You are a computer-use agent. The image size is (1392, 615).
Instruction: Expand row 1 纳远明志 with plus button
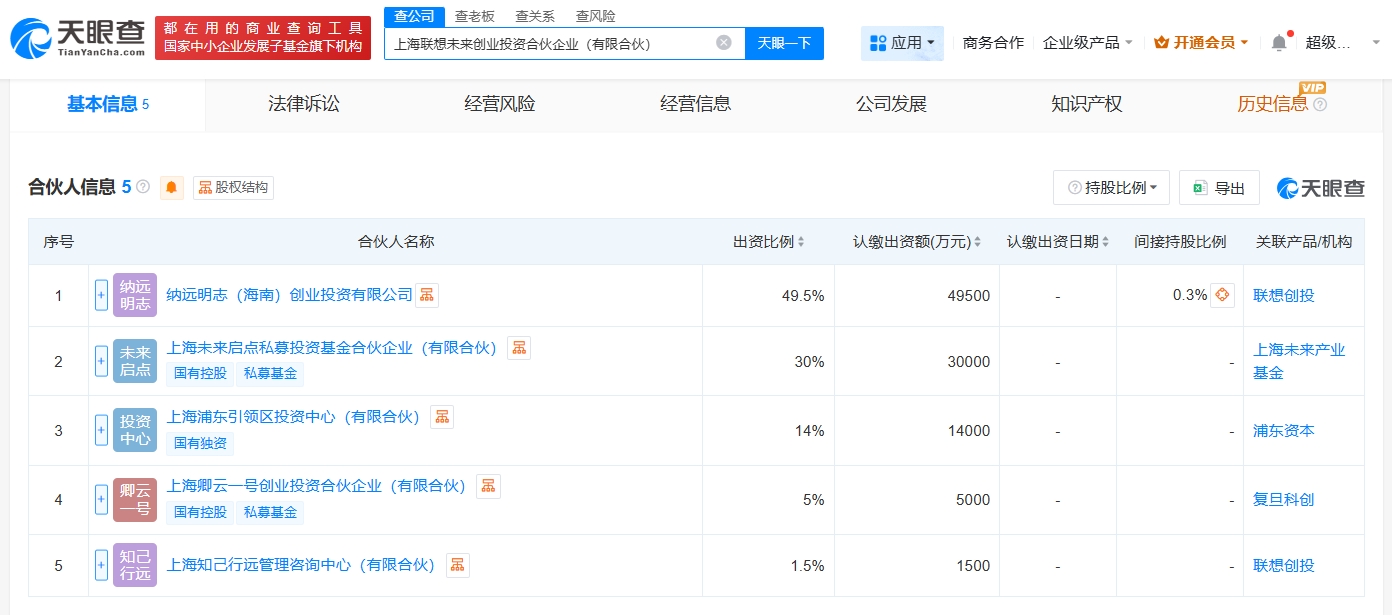coord(101,295)
